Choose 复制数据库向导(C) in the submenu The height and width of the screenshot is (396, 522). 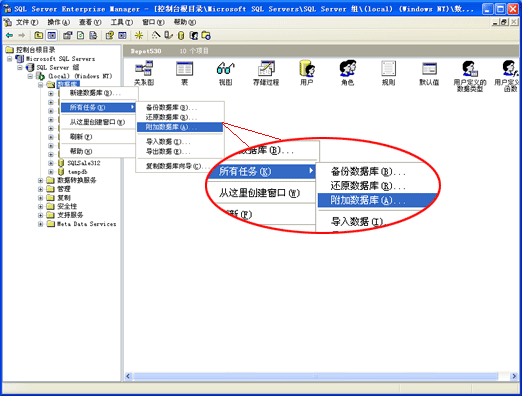(x=180, y=166)
